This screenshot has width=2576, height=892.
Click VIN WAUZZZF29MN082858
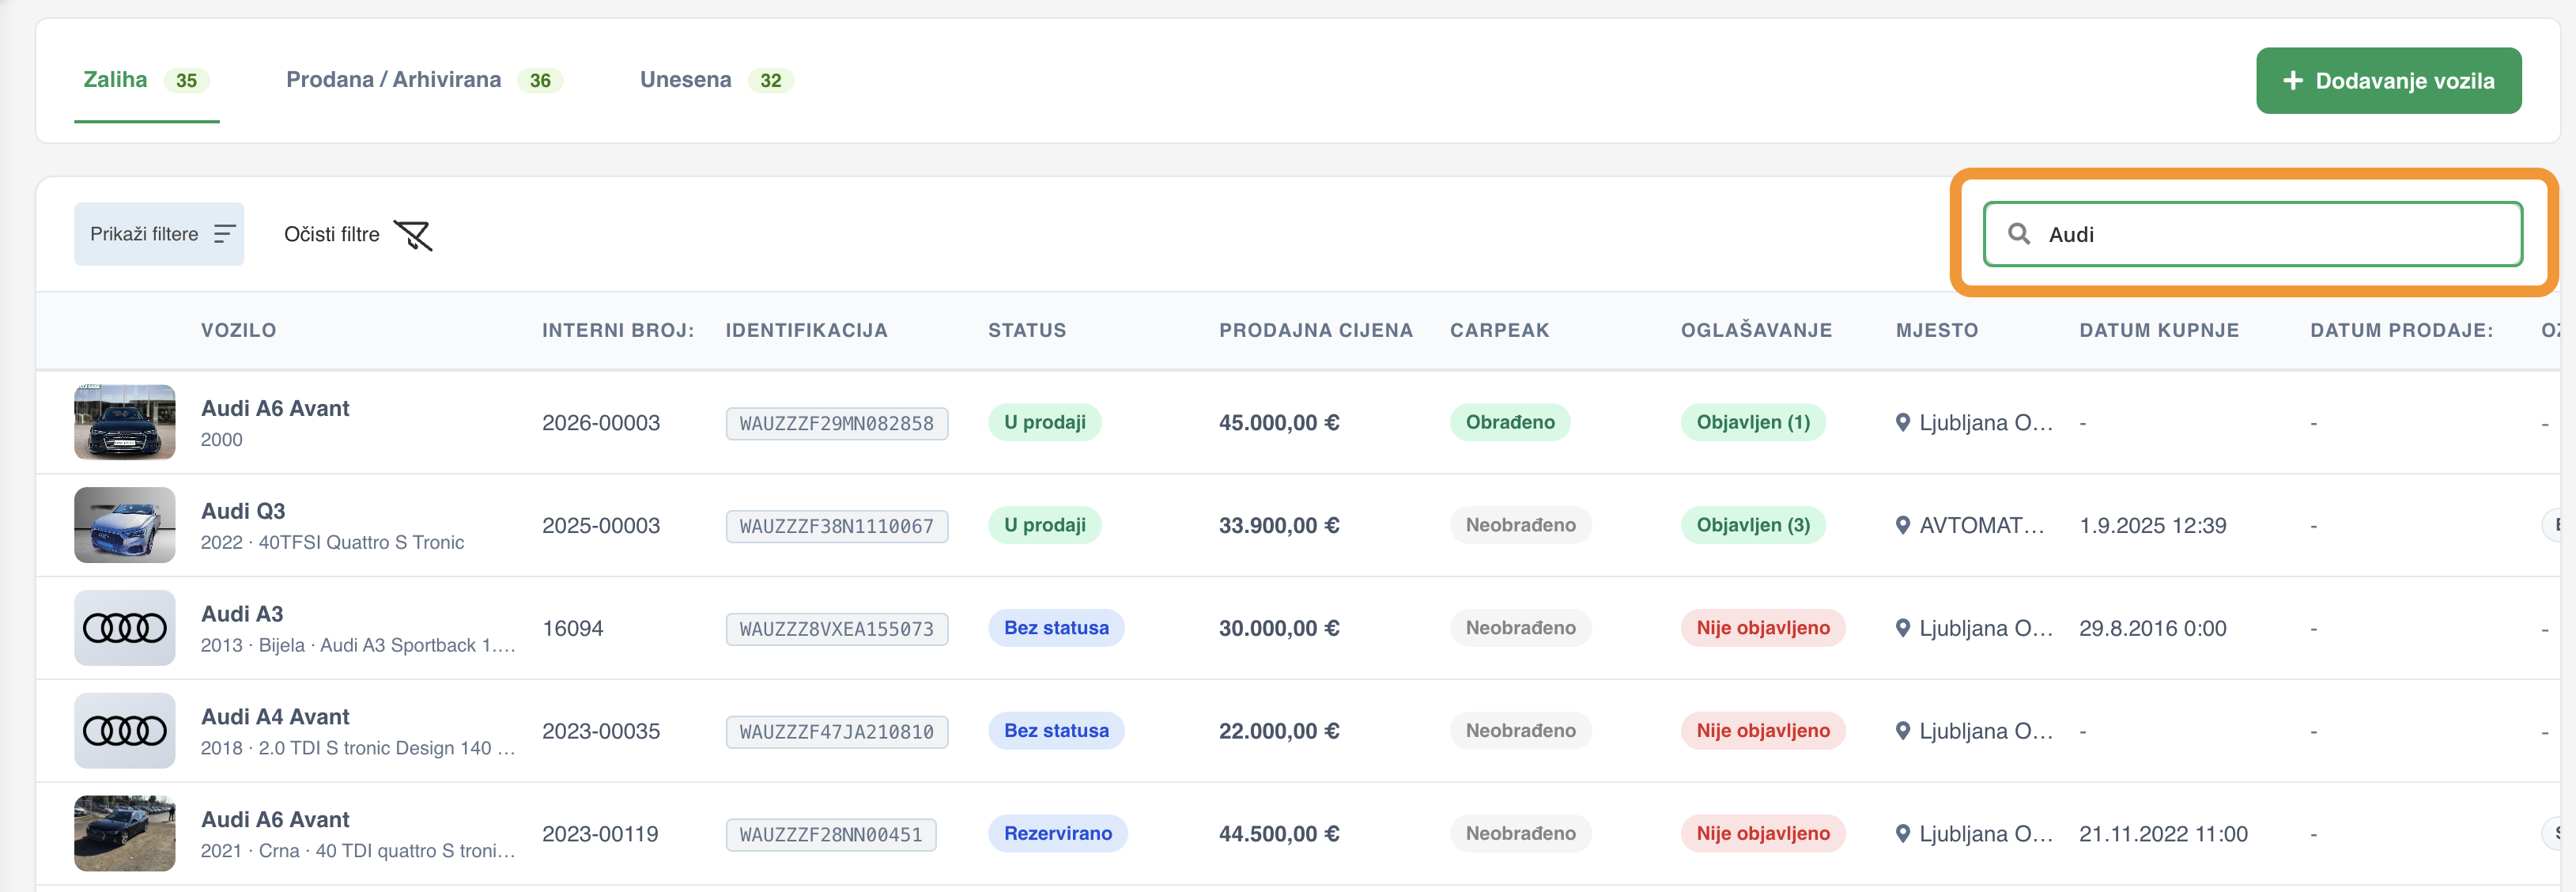point(837,423)
